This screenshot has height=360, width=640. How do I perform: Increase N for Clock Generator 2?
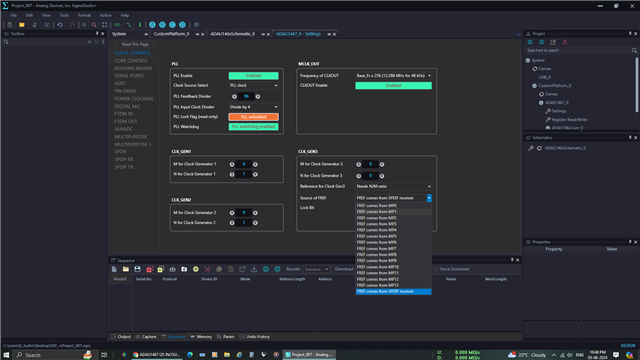point(255,223)
